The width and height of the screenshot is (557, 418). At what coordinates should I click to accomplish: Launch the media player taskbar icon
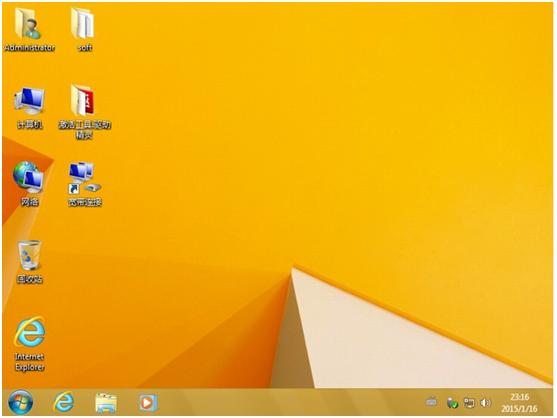pyautogui.click(x=147, y=403)
